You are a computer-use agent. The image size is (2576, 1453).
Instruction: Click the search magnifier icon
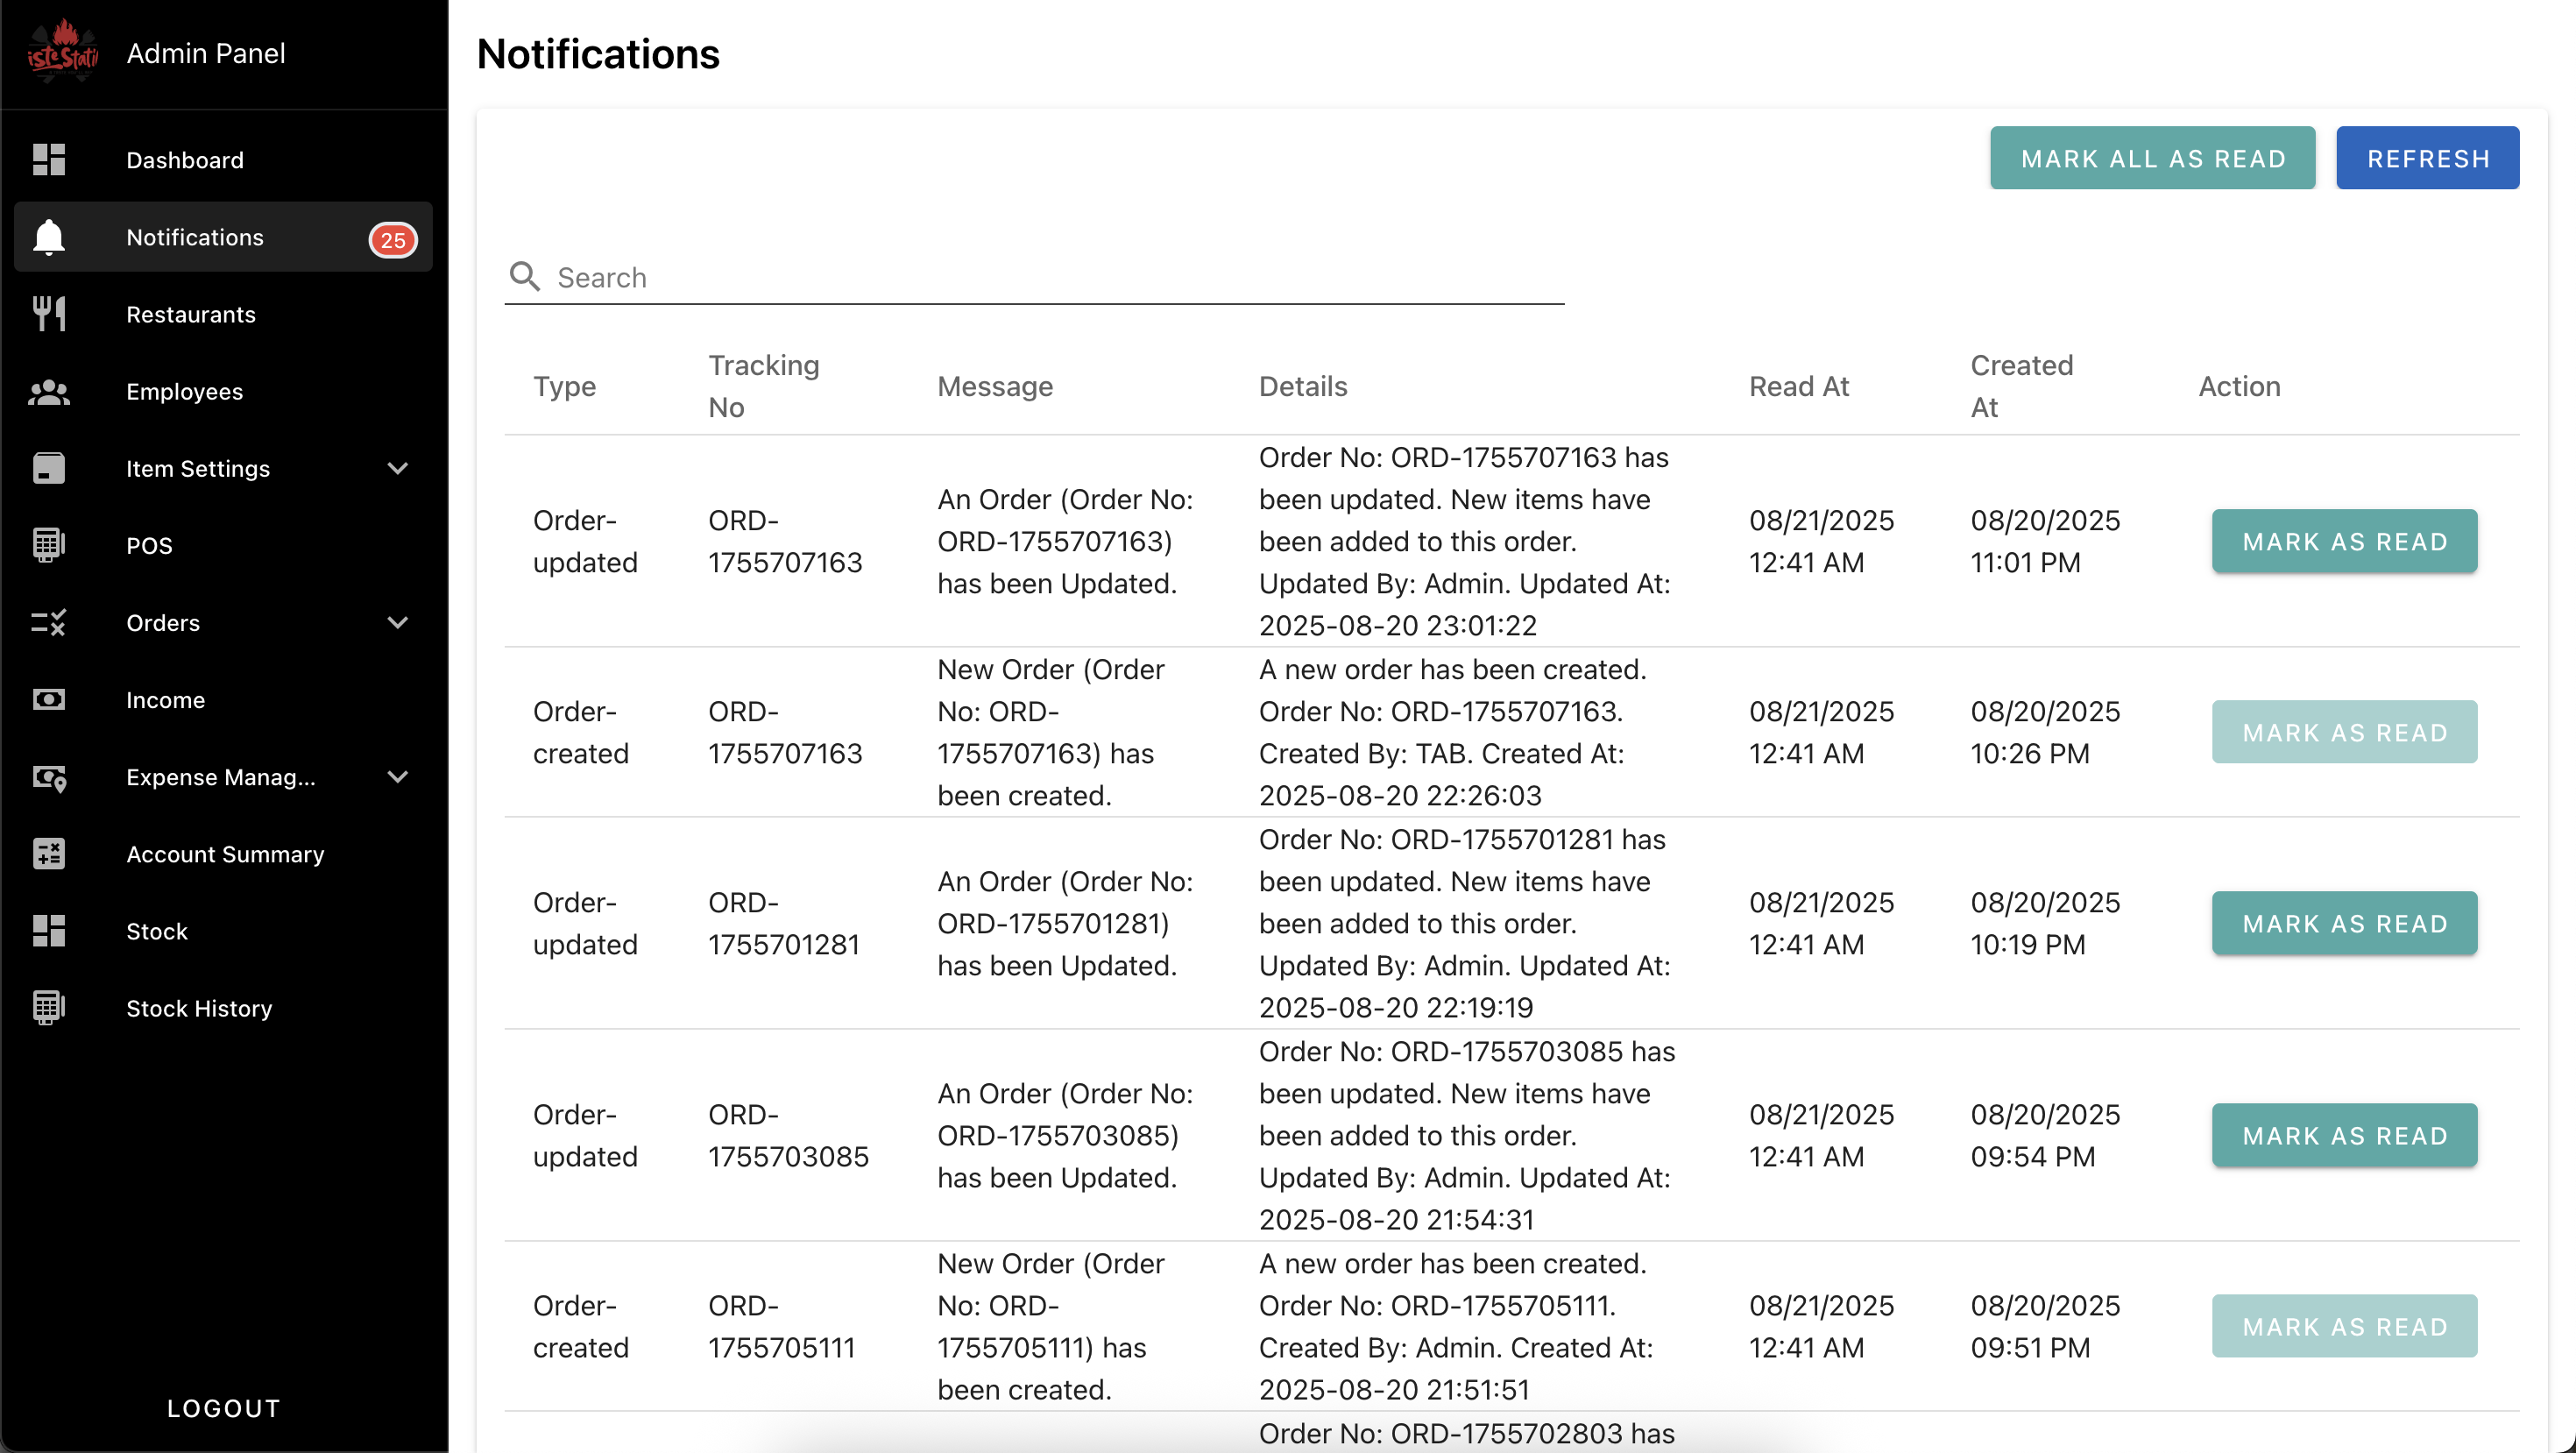tap(524, 277)
